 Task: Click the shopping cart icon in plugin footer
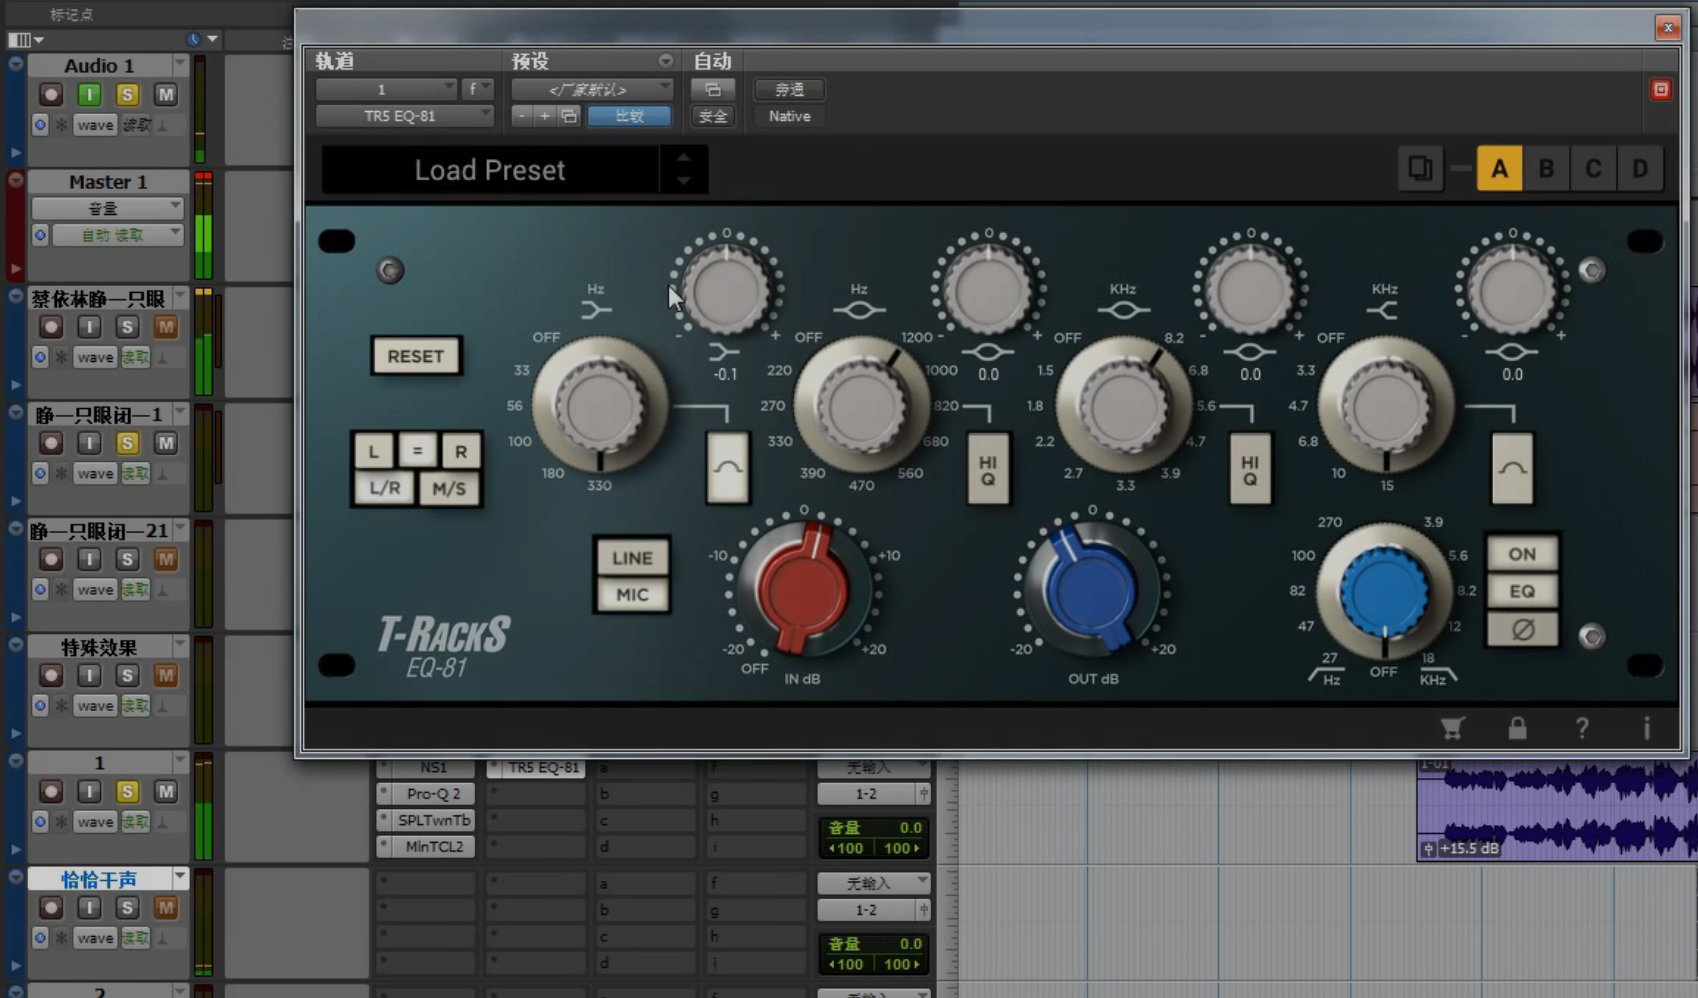tap(1452, 728)
